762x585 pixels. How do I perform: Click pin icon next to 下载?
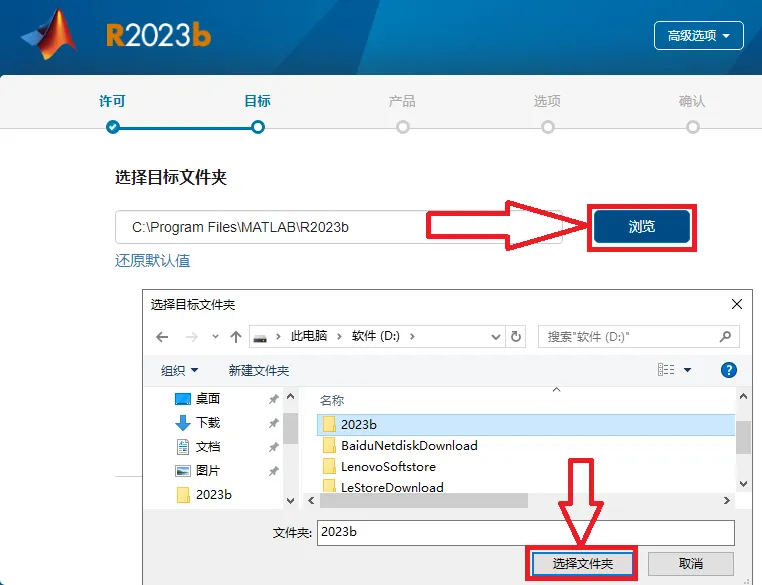coord(274,423)
